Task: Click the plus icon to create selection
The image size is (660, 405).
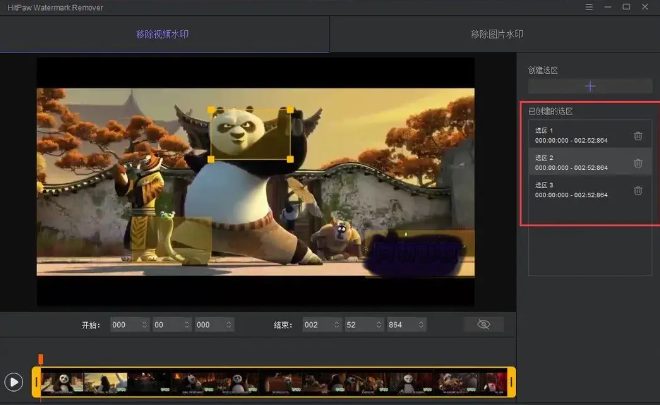Action: 589,87
